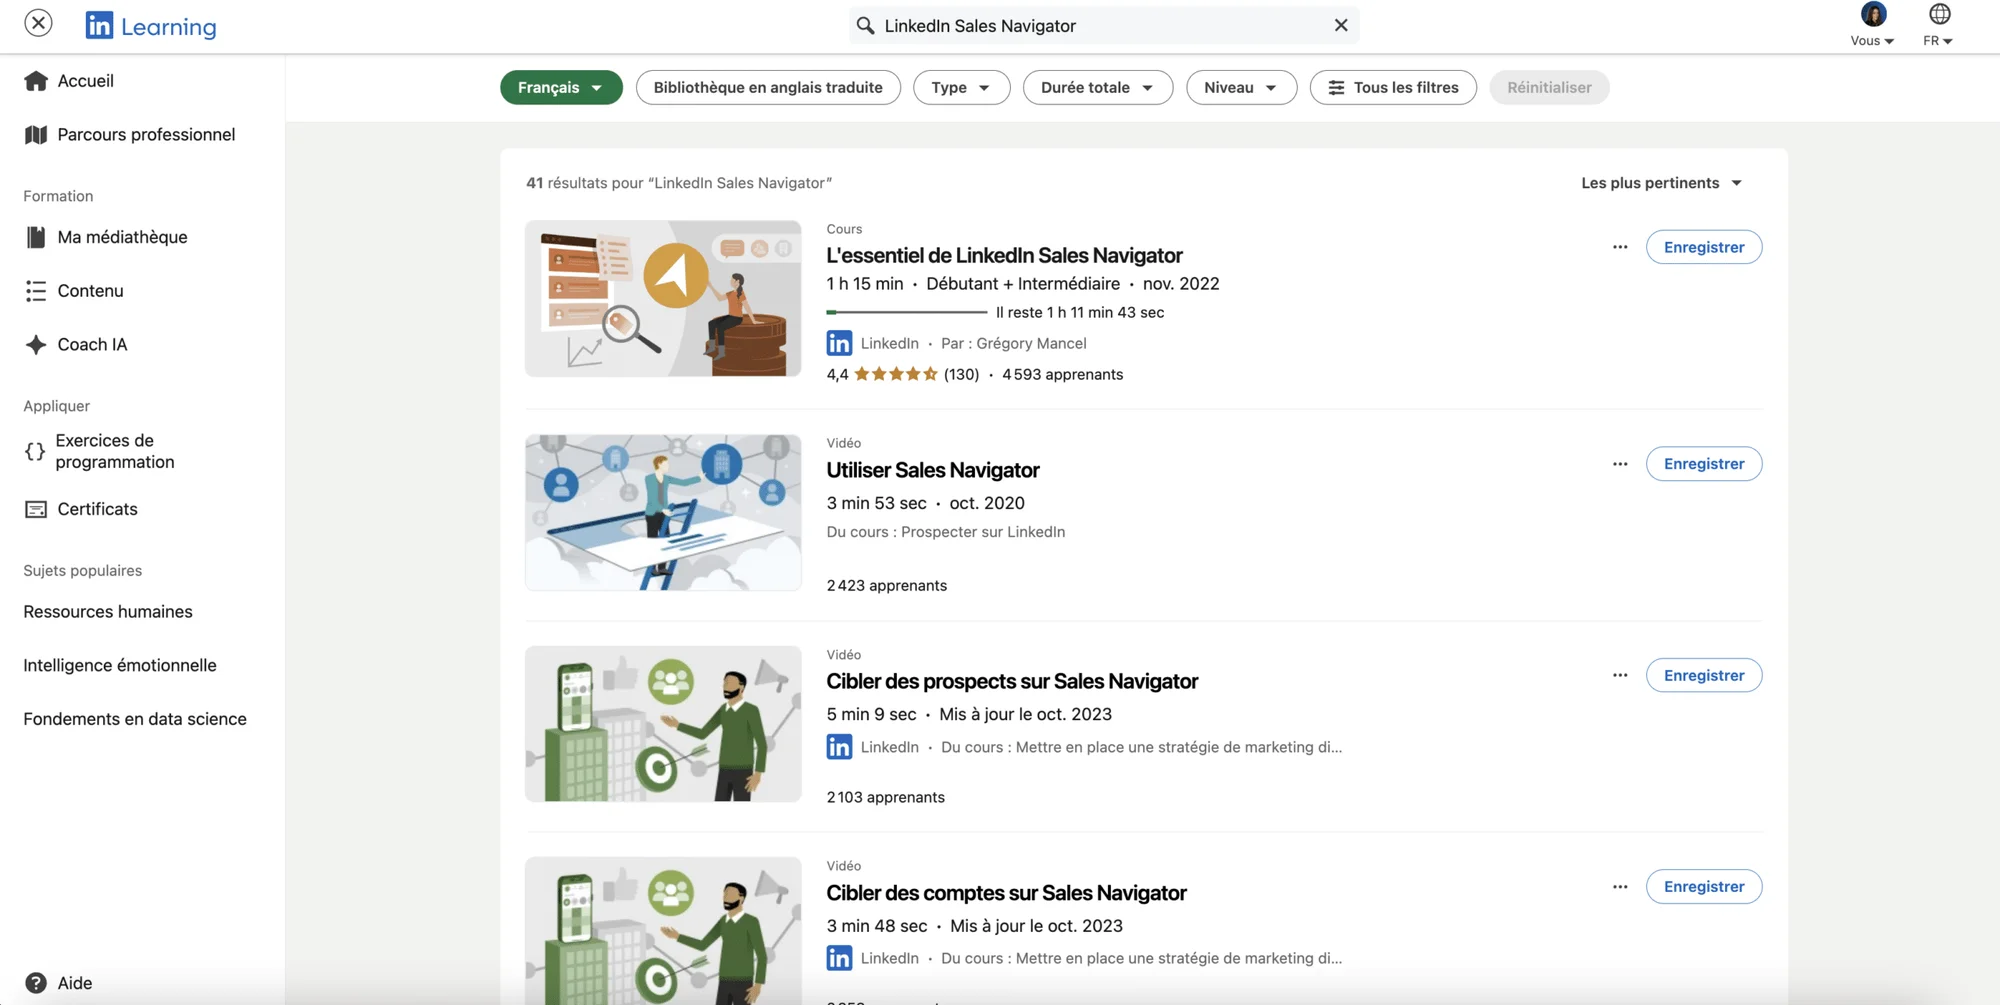Screen dimensions: 2000x1005
Task: Click the Tous les filtres sliders icon
Action: coord(1336,88)
